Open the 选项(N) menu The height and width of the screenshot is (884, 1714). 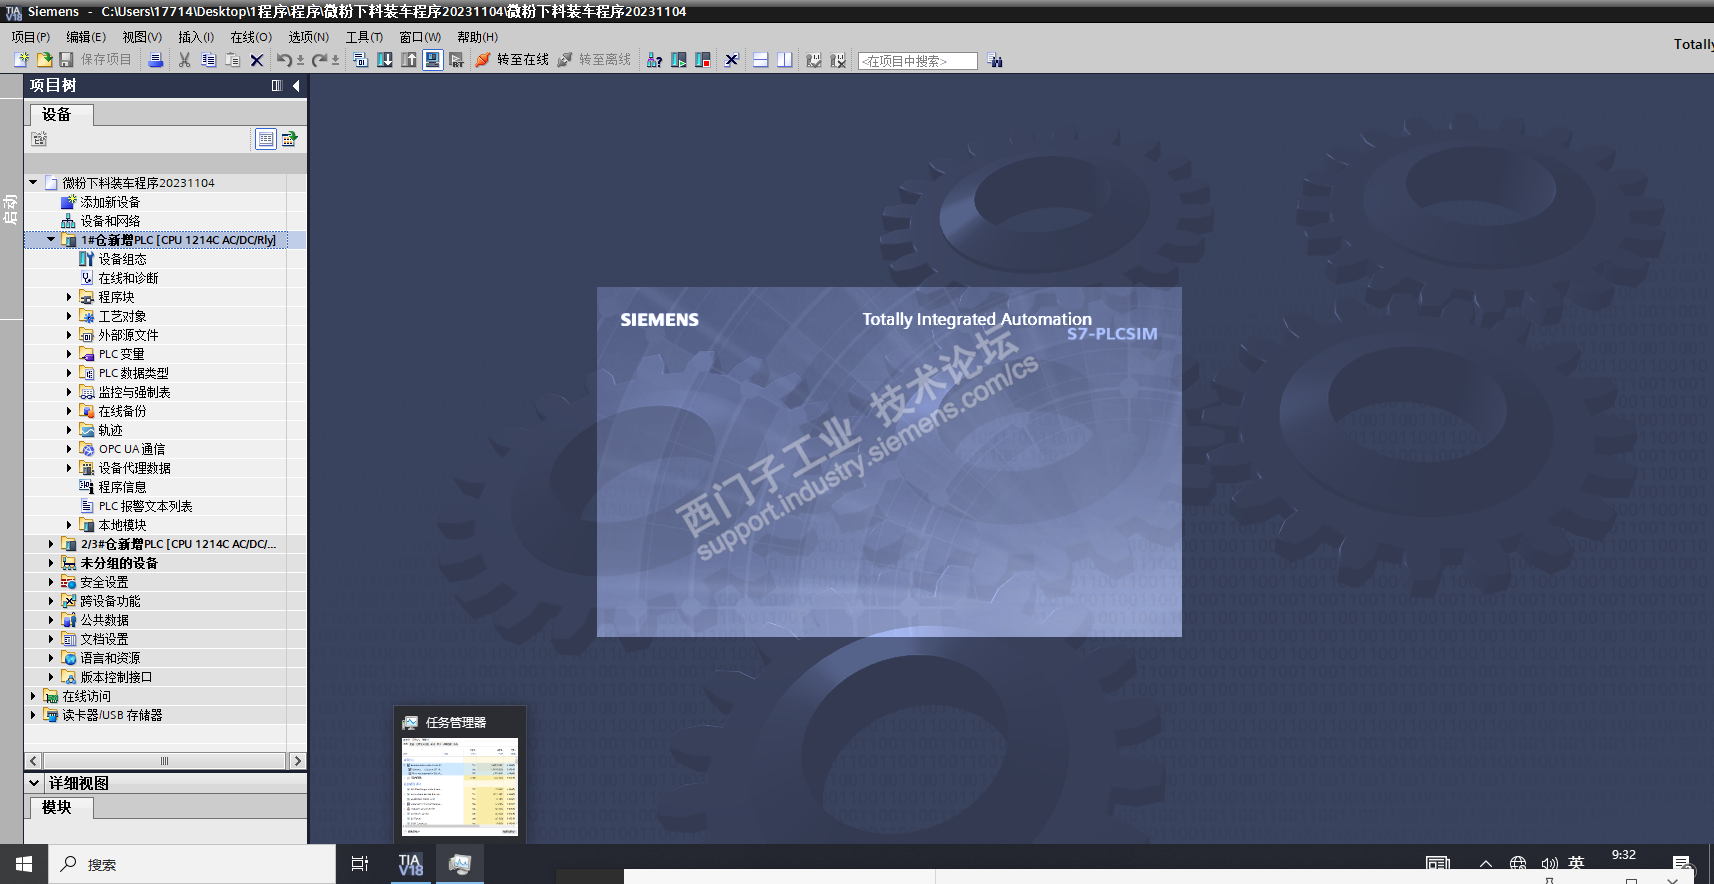coord(309,37)
